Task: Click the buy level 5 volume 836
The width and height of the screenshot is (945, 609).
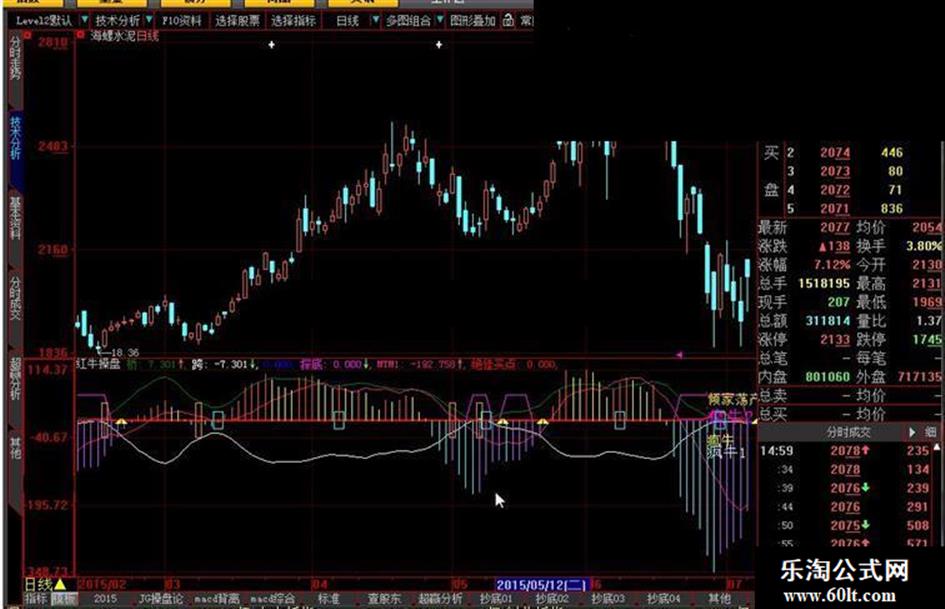Action: pyautogui.click(x=891, y=209)
